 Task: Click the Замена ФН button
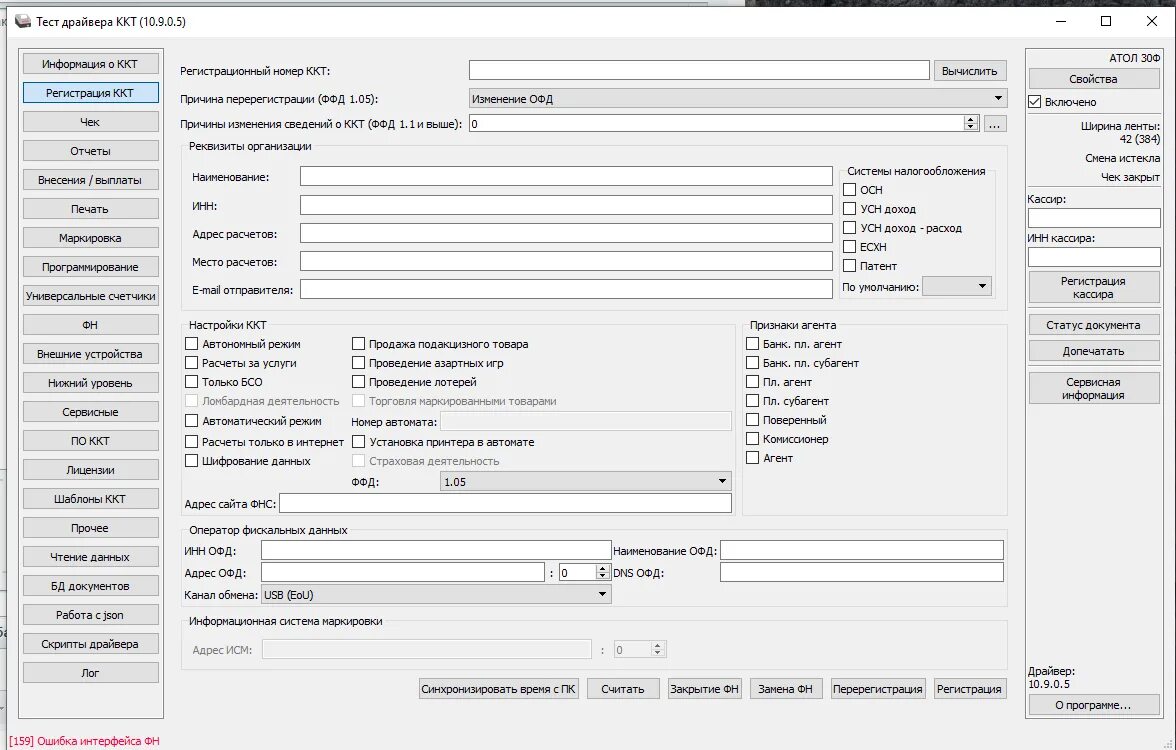(785, 688)
